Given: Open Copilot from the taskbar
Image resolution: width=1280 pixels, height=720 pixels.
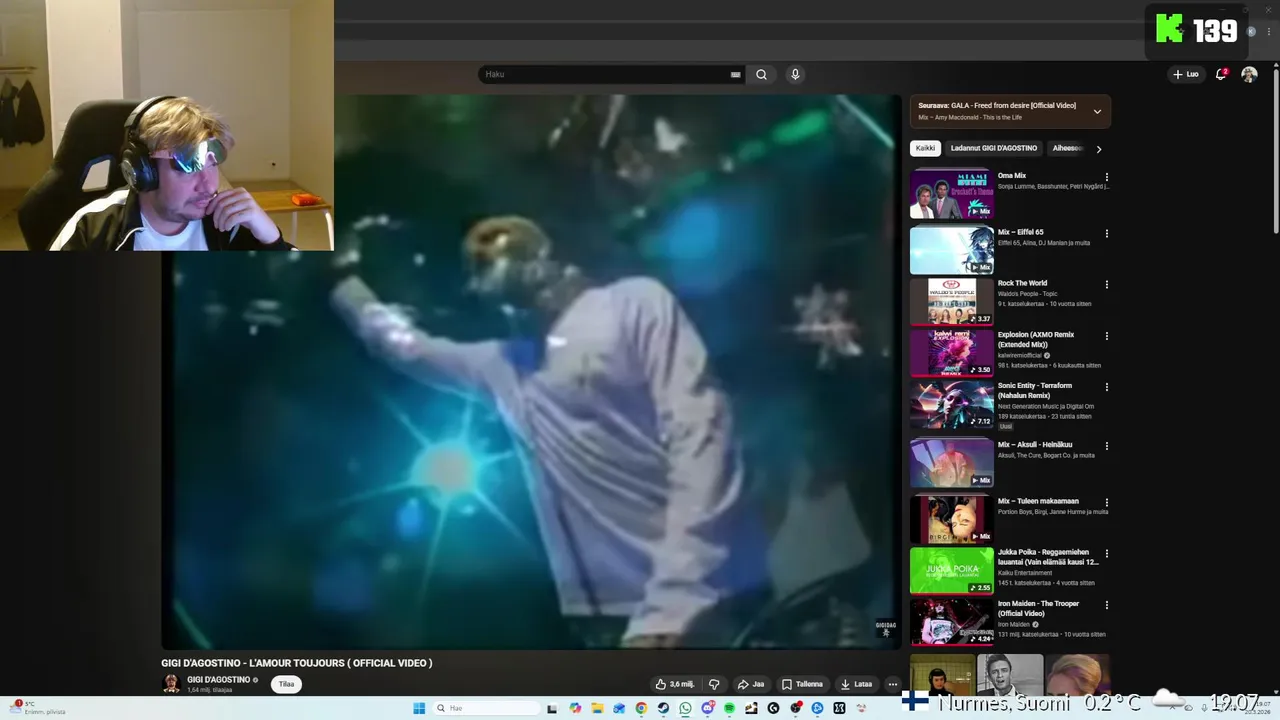Looking at the screenshot, I should (x=575, y=708).
